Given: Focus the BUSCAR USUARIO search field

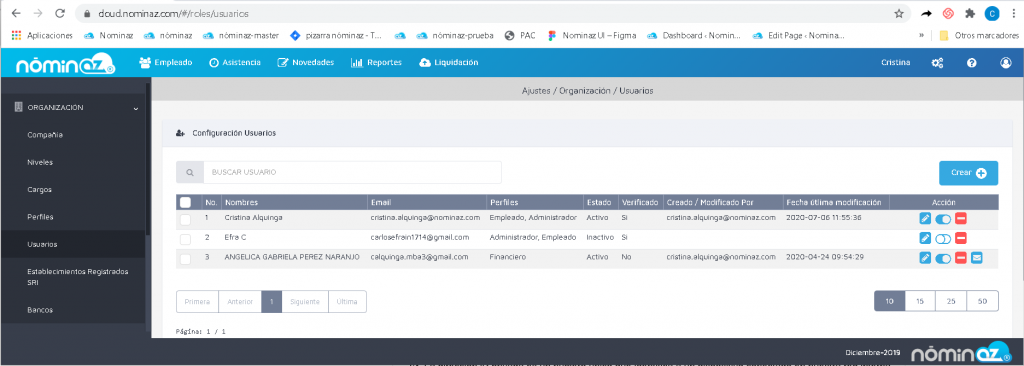Looking at the screenshot, I should (x=353, y=173).
